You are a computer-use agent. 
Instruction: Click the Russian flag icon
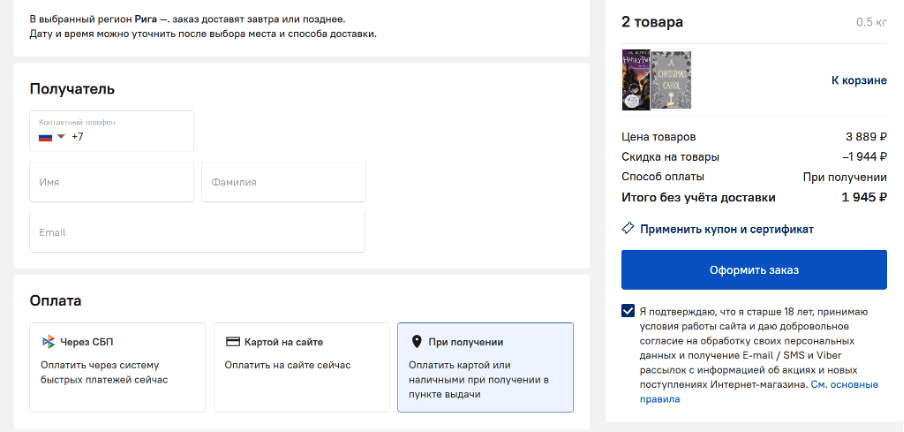click(x=45, y=136)
